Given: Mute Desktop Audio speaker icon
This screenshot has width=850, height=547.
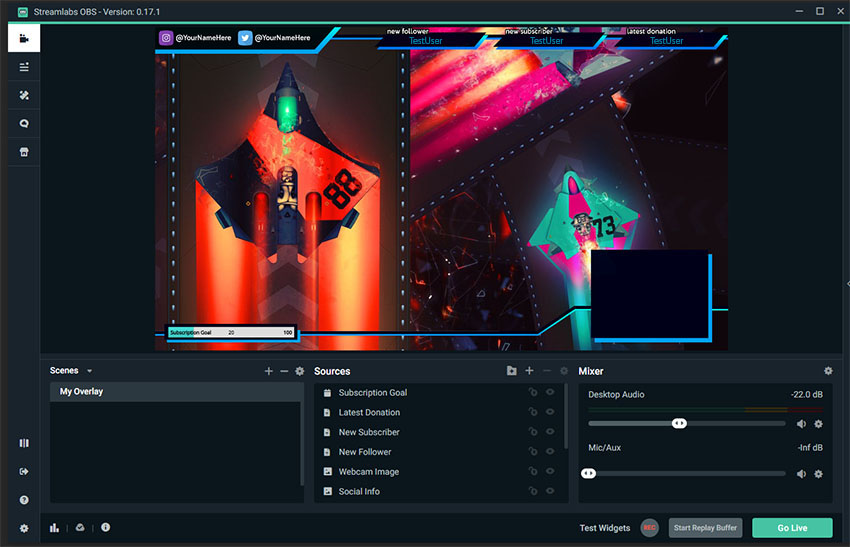Looking at the screenshot, I should pos(801,424).
